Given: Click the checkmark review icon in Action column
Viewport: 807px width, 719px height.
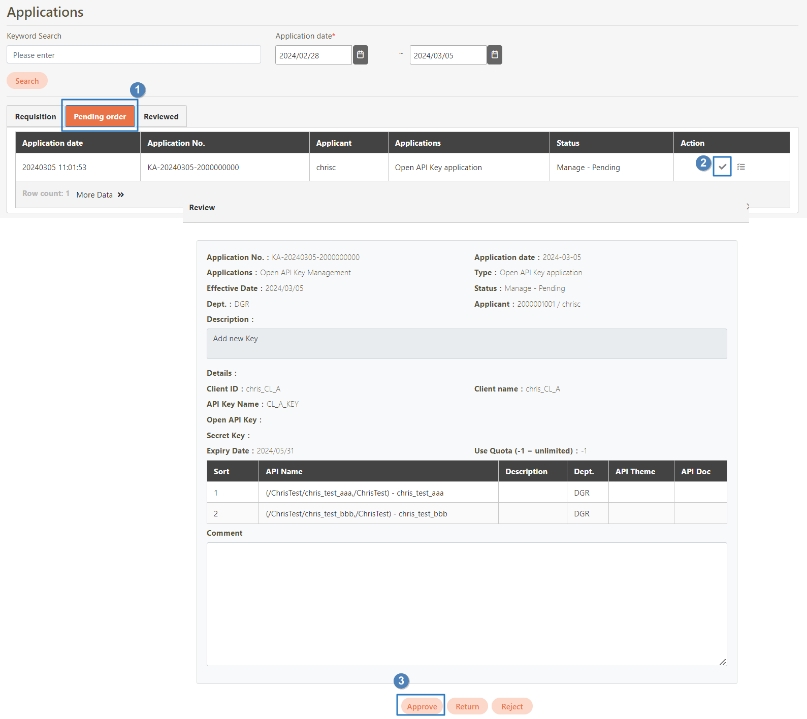Looking at the screenshot, I should coord(722,167).
